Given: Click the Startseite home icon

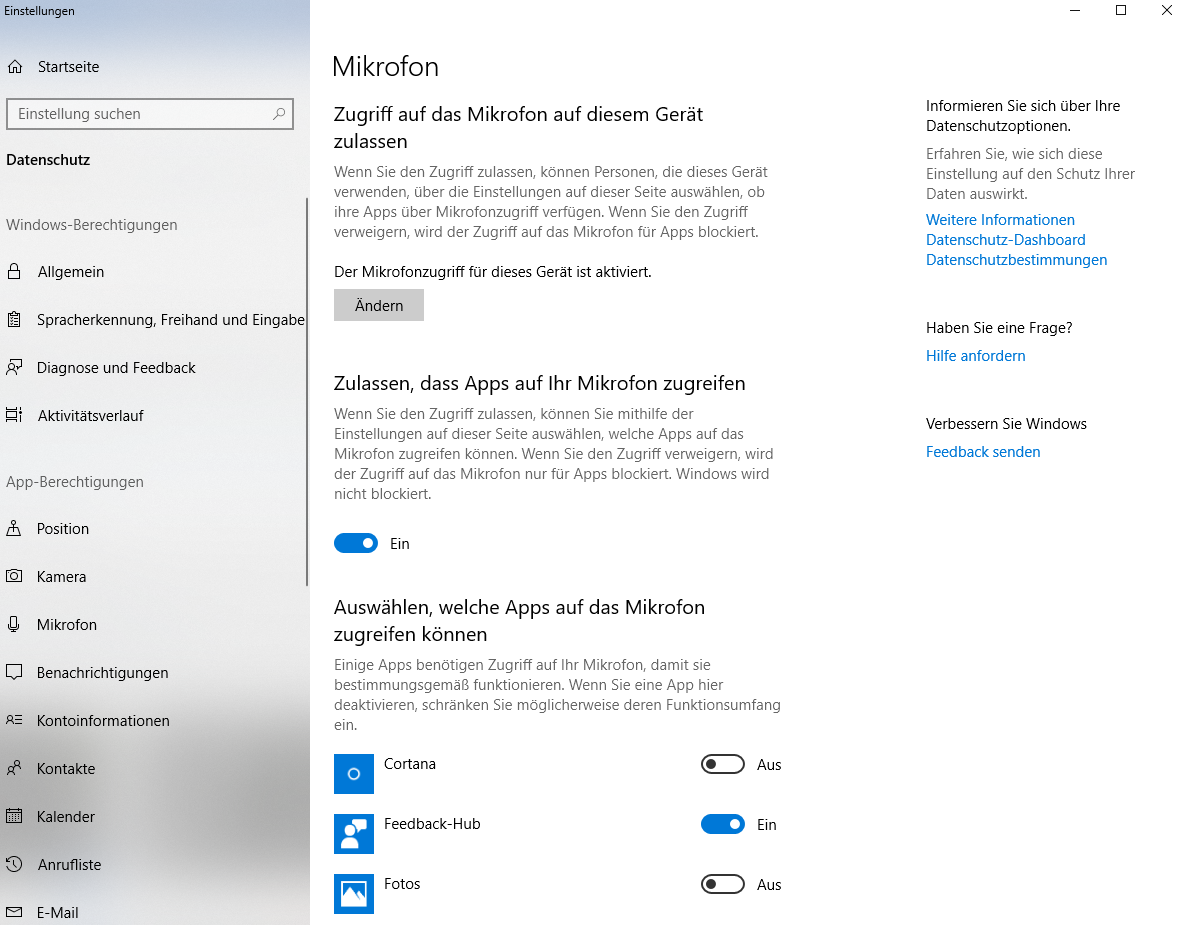Looking at the screenshot, I should click(15, 67).
